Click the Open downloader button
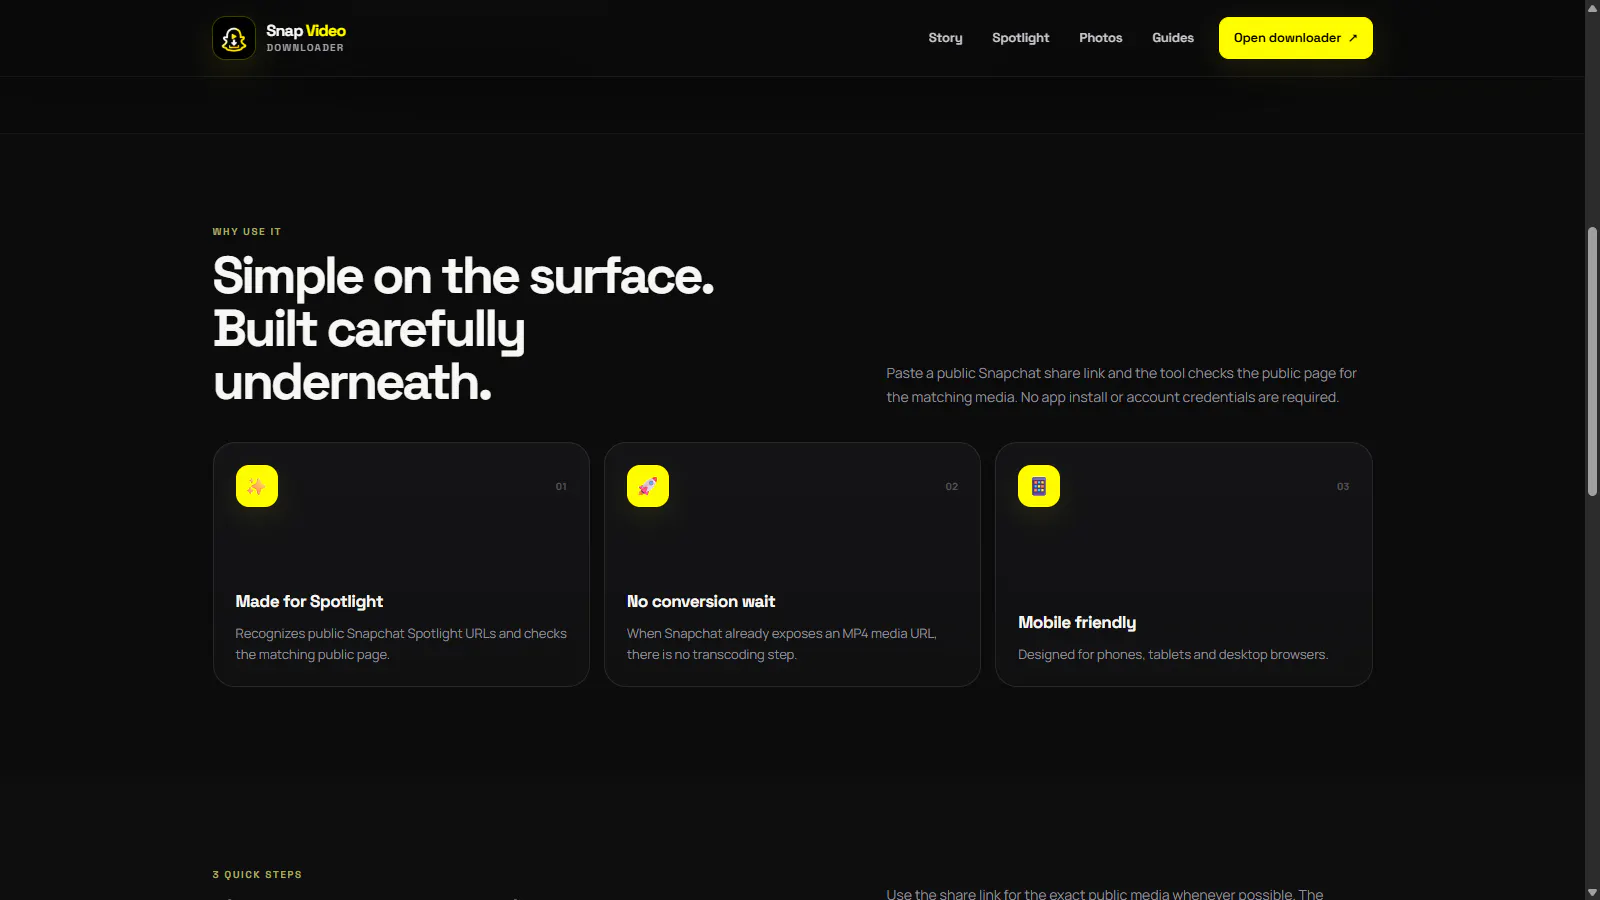 (x=1295, y=38)
